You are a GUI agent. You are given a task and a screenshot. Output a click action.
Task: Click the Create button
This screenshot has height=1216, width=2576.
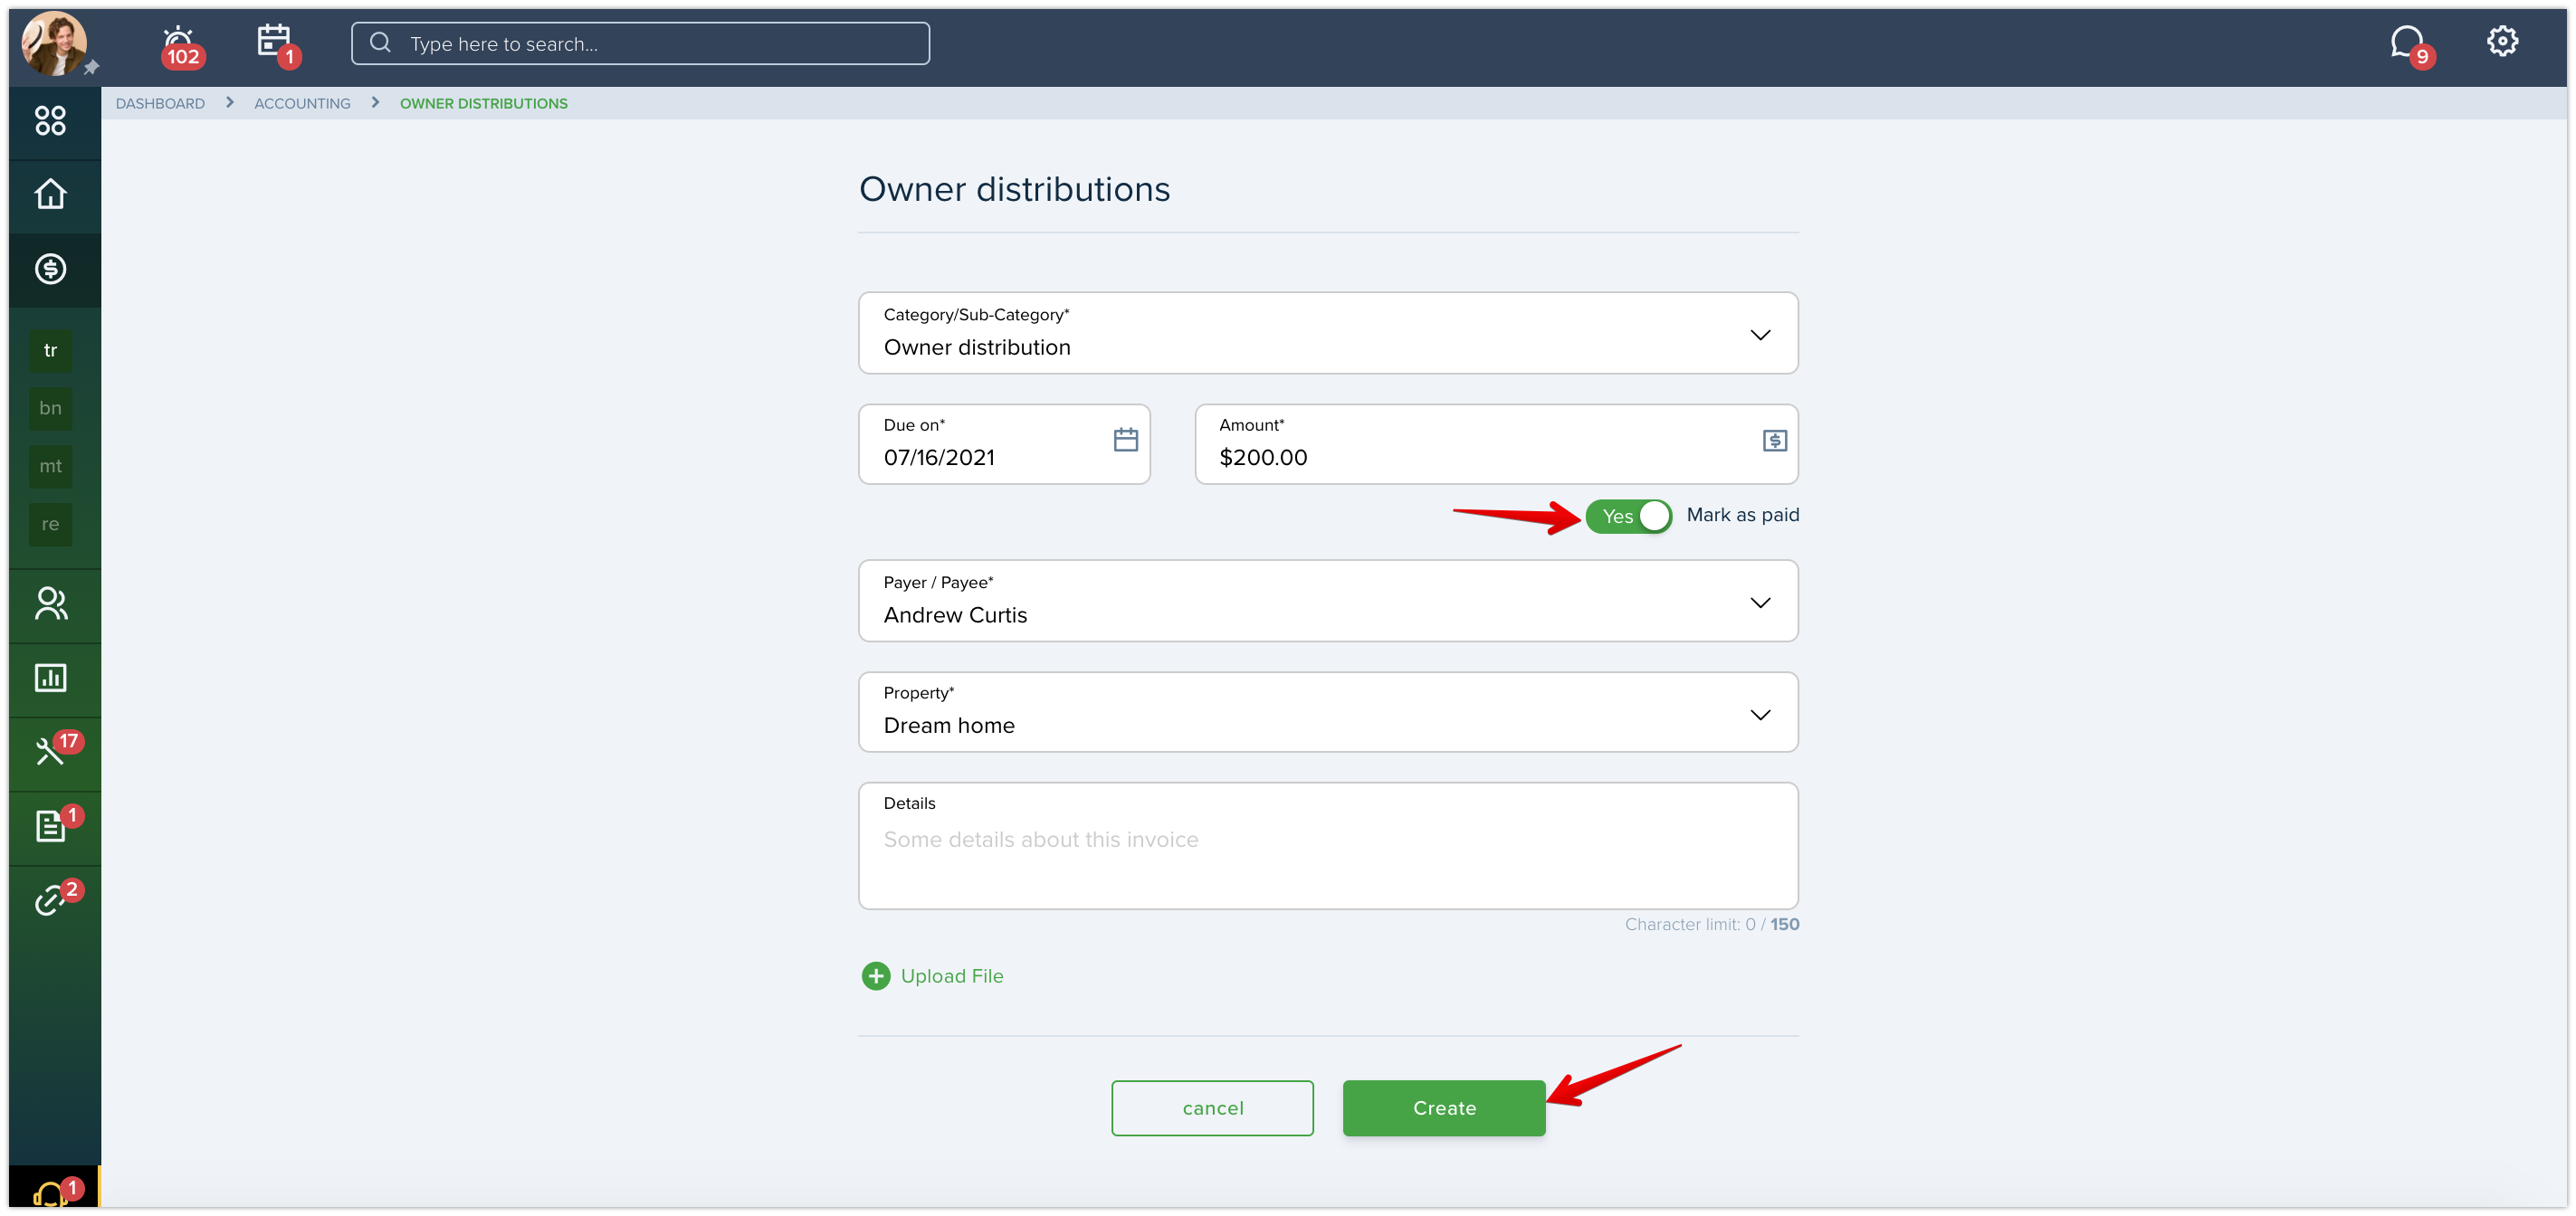1444,1108
